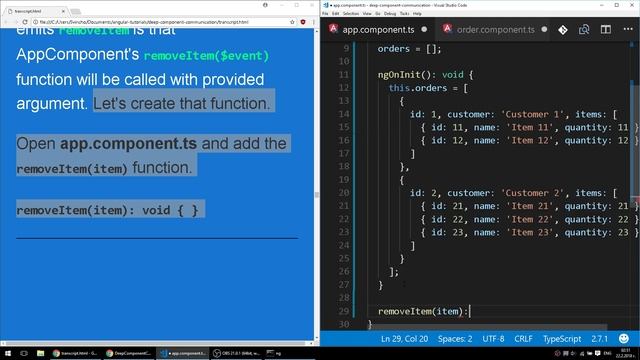Click 'ngOnInit(): void {' on line 11
The image size is (640, 360).
(425, 75)
